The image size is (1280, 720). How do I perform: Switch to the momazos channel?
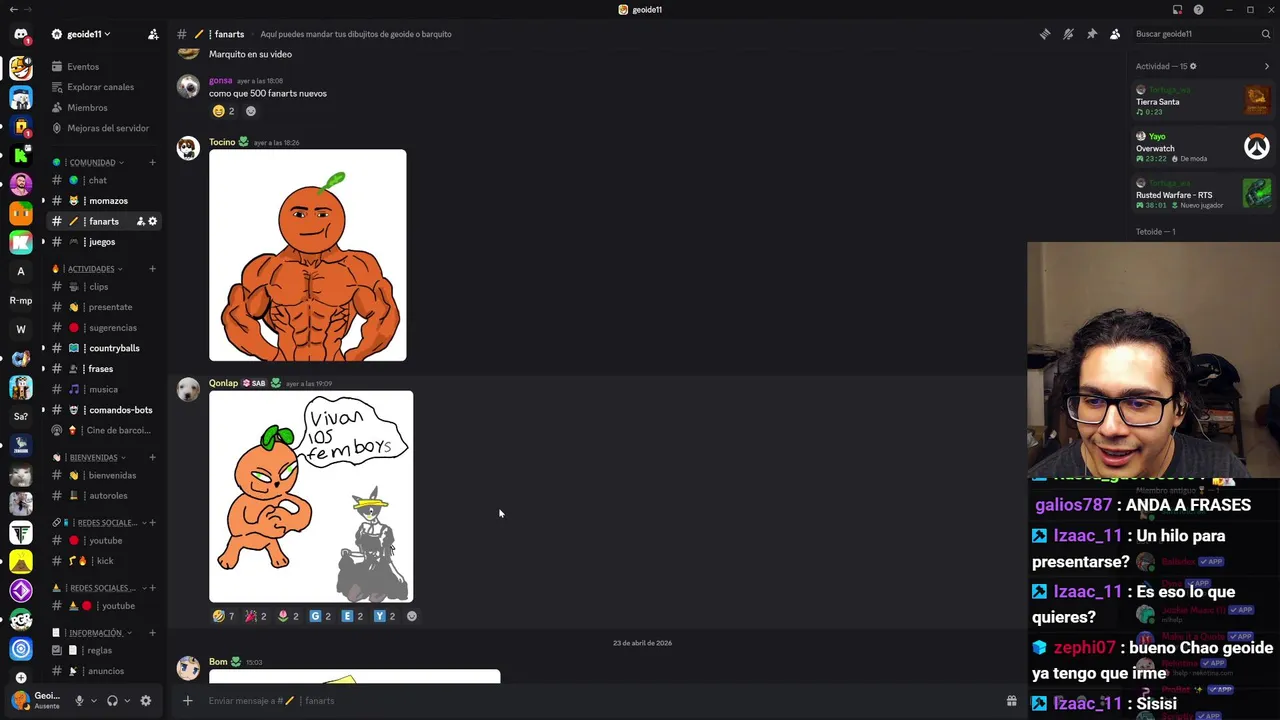pyautogui.click(x=104, y=201)
